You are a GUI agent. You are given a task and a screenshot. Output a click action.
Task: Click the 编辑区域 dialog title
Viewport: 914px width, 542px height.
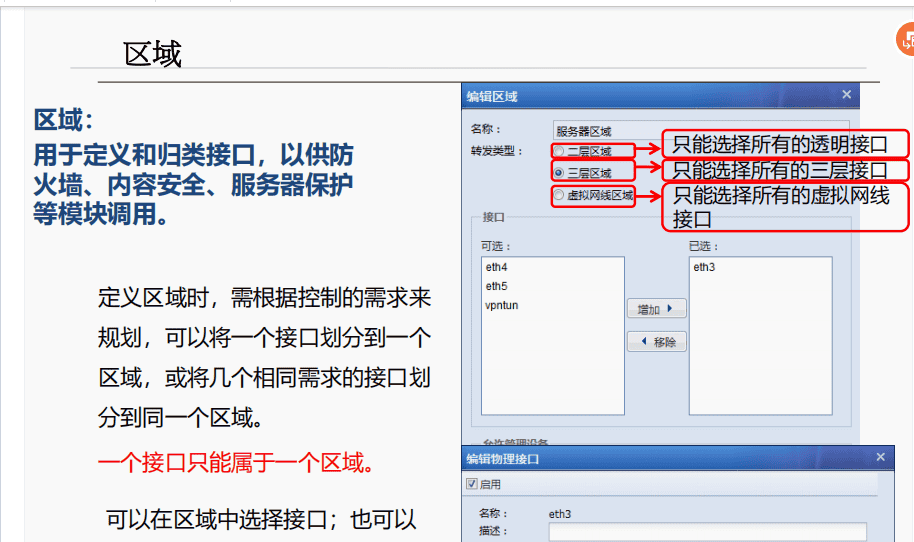click(x=492, y=97)
